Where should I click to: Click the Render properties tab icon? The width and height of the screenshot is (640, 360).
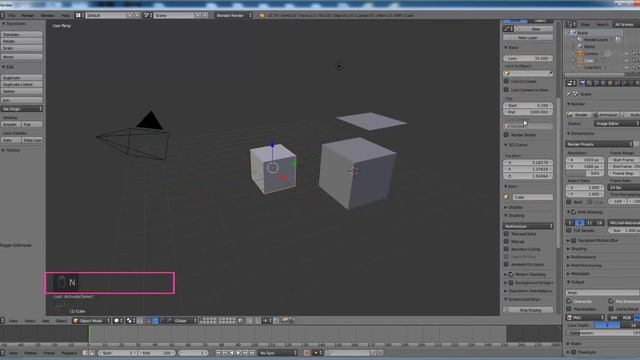coord(582,83)
